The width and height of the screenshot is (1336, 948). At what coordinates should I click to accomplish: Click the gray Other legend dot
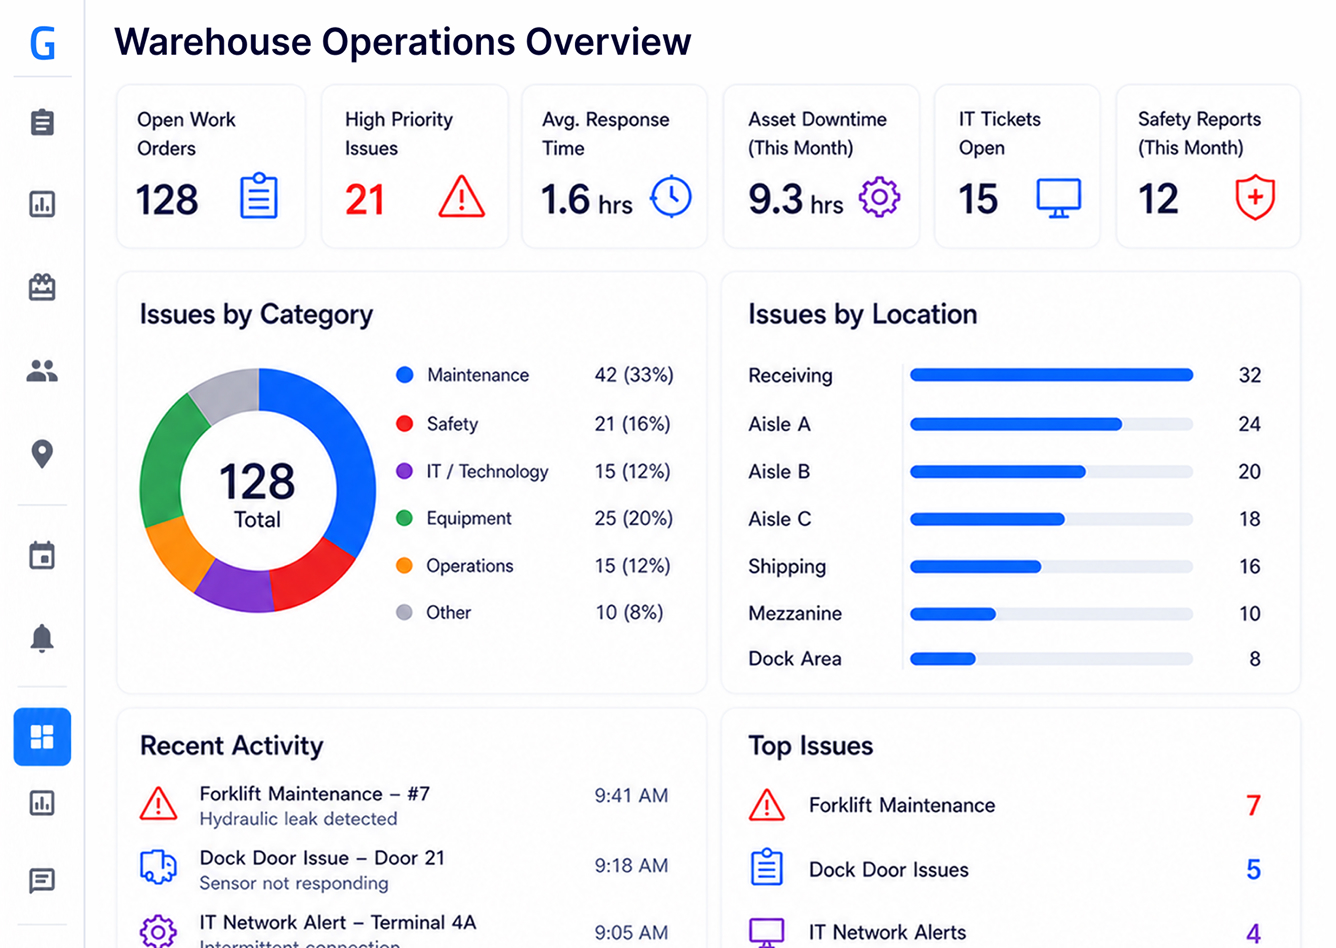tap(405, 612)
